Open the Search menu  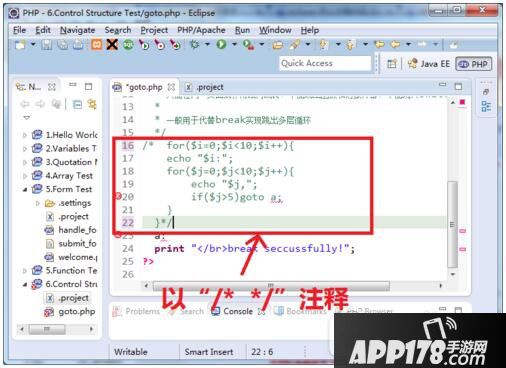pyautogui.click(x=118, y=30)
